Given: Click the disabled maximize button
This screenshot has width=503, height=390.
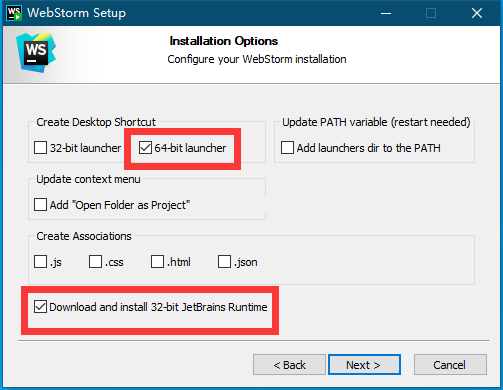Looking at the screenshot, I should tap(431, 13).
